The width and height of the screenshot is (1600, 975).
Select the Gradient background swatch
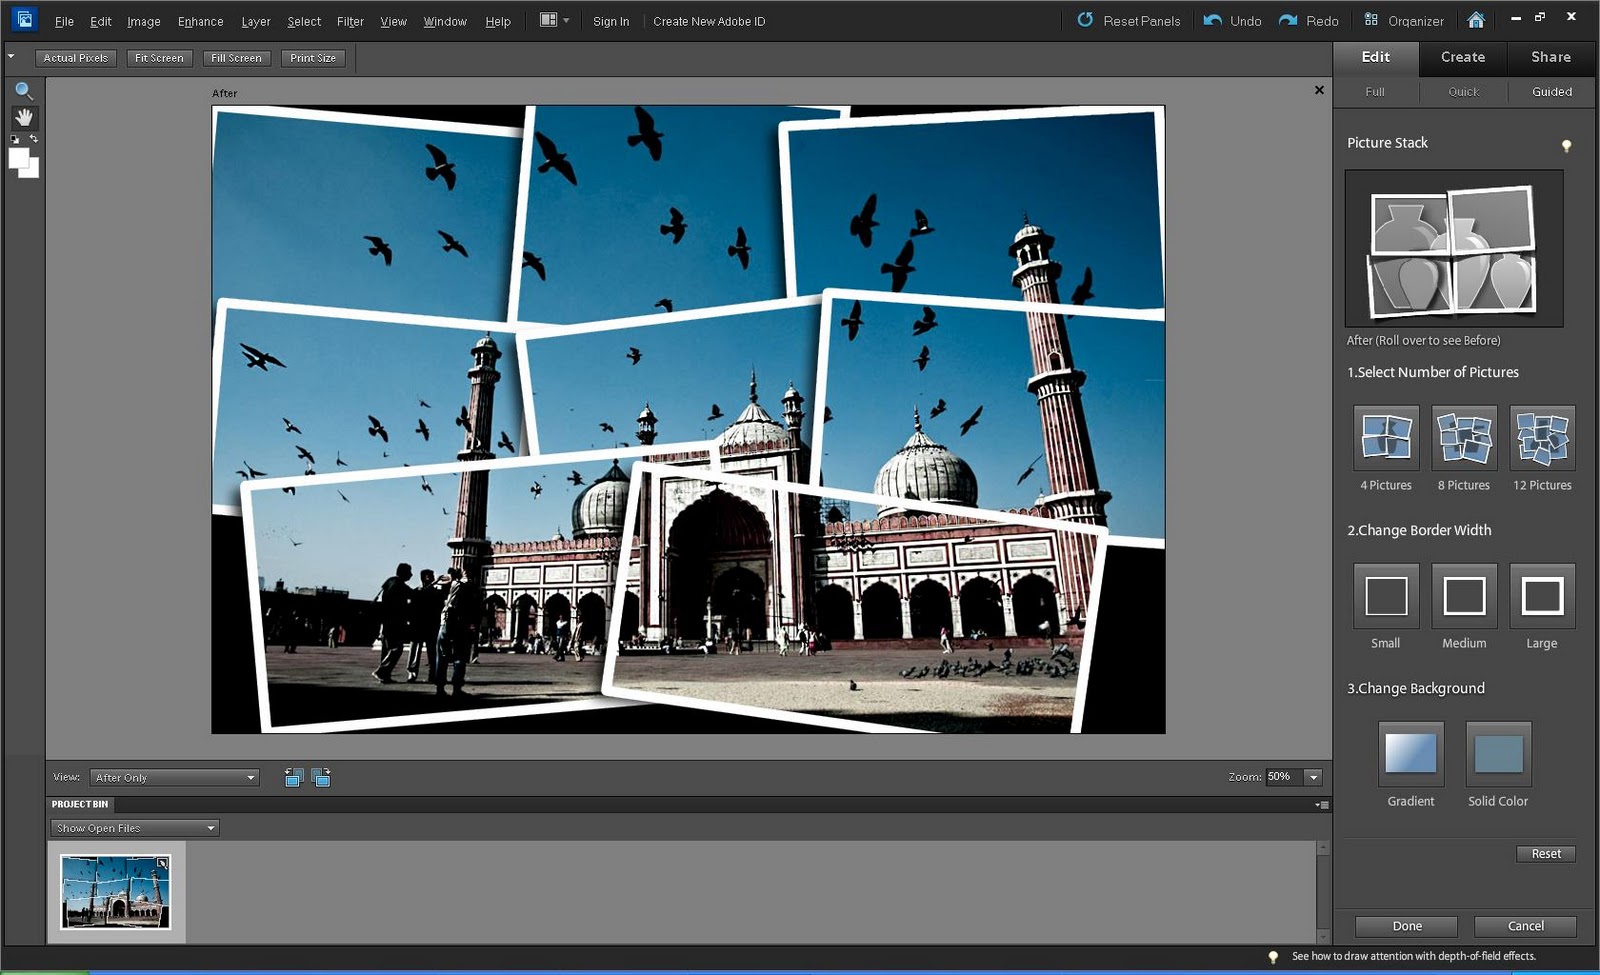tap(1410, 755)
